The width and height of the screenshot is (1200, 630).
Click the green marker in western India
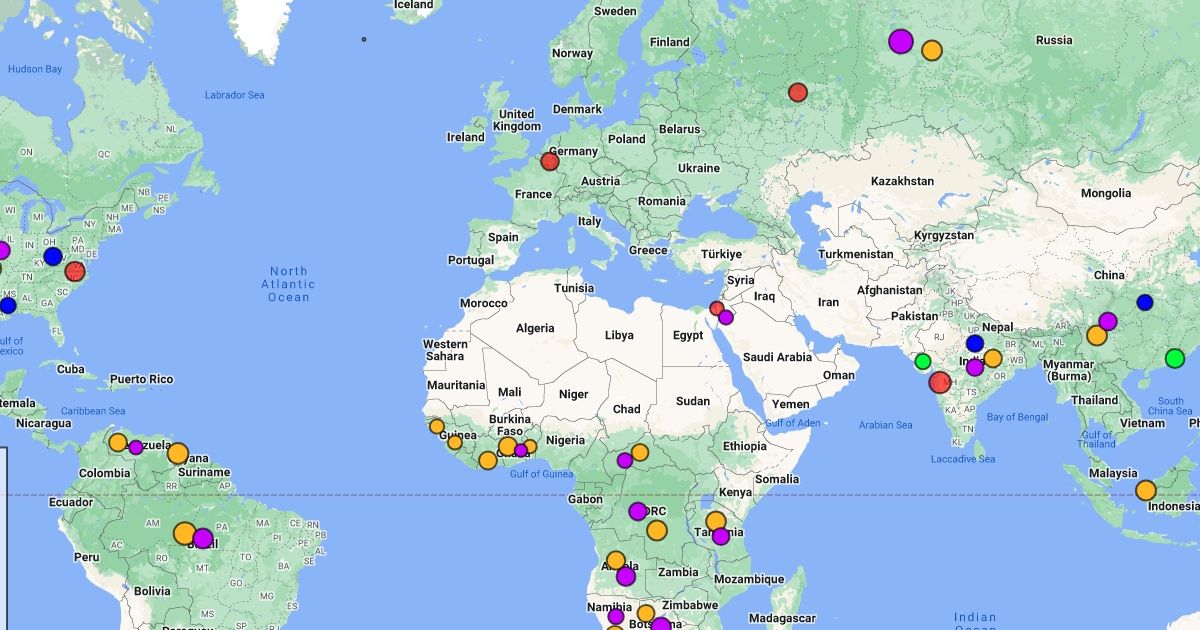tap(923, 361)
